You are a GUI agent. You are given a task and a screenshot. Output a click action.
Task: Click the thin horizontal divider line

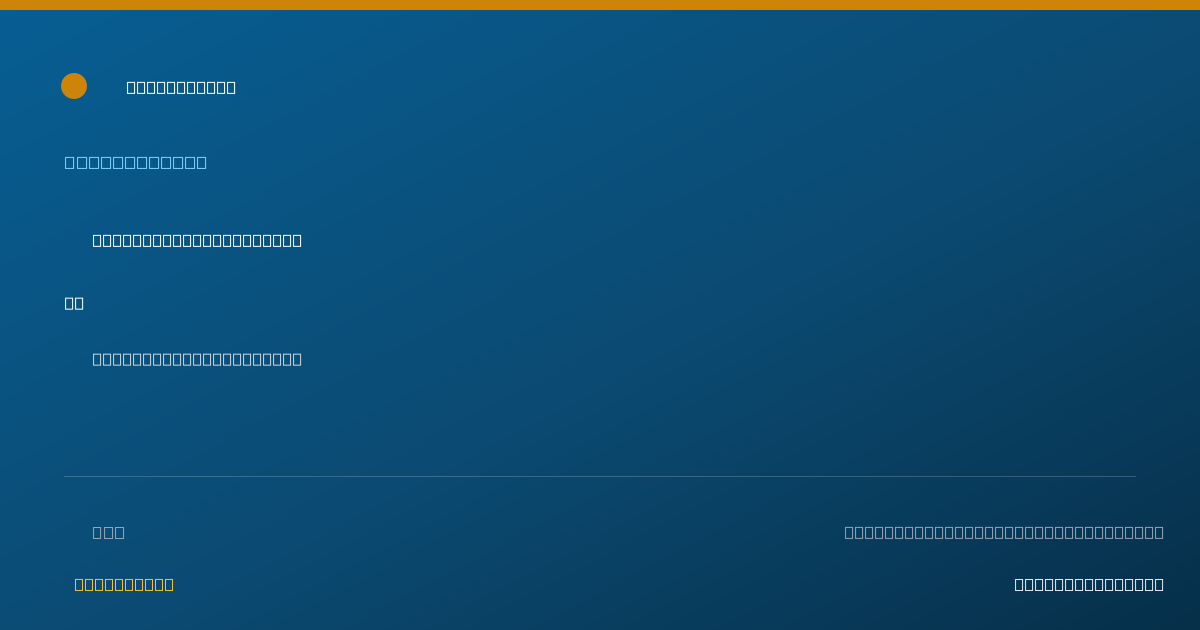pos(600,476)
